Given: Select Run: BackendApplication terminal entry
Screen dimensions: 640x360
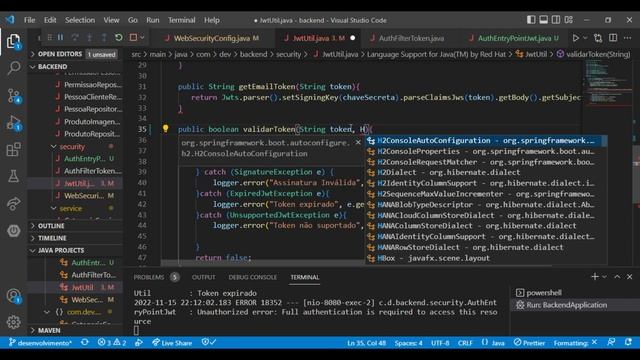Looking at the screenshot, I should [575, 305].
